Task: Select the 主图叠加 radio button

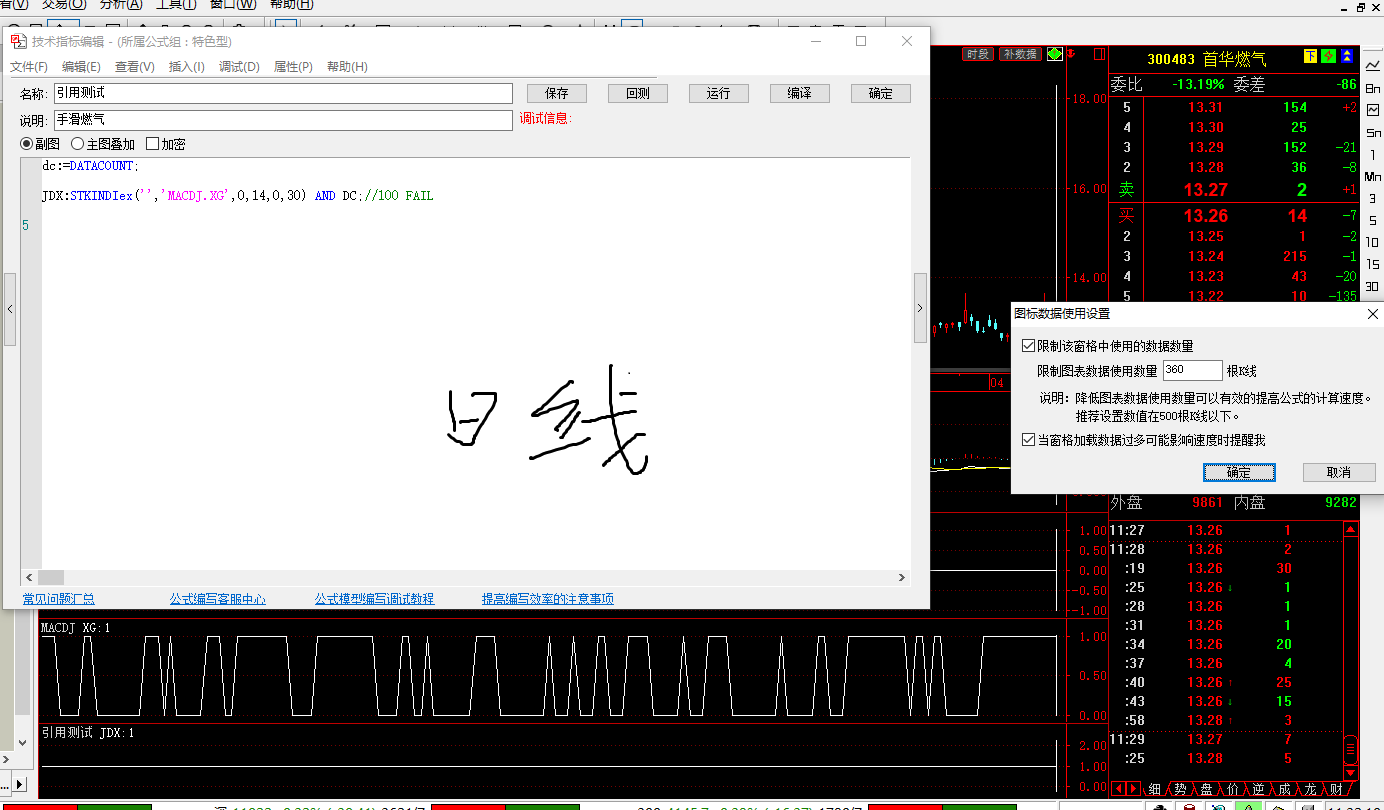Action: click(78, 144)
